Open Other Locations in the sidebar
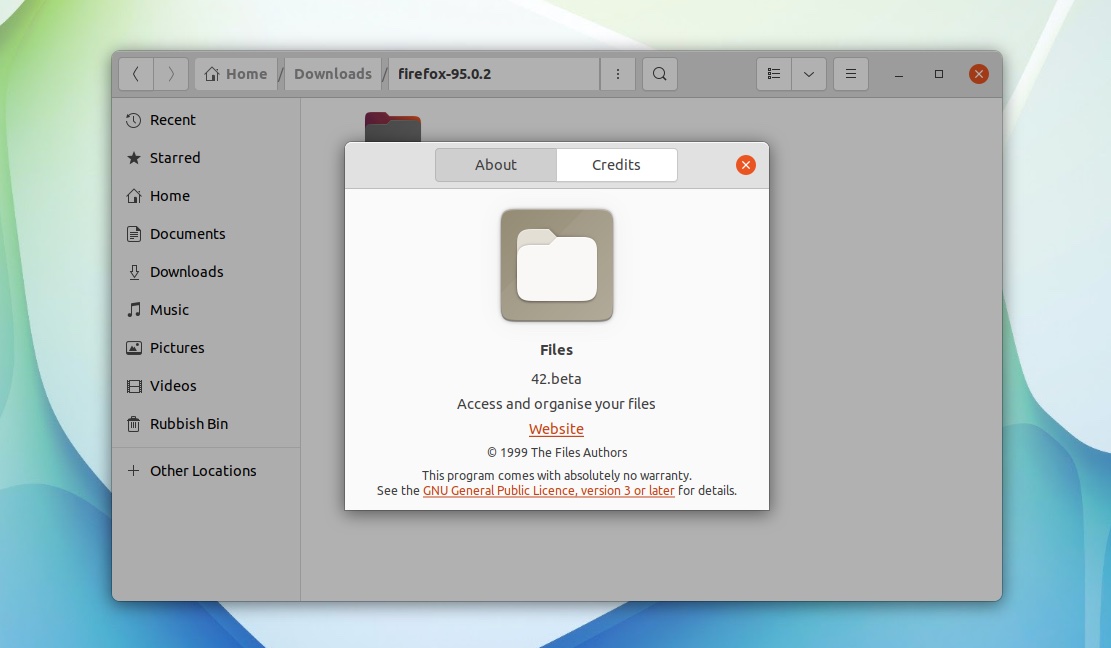The width and height of the screenshot is (1111, 648). (x=206, y=471)
